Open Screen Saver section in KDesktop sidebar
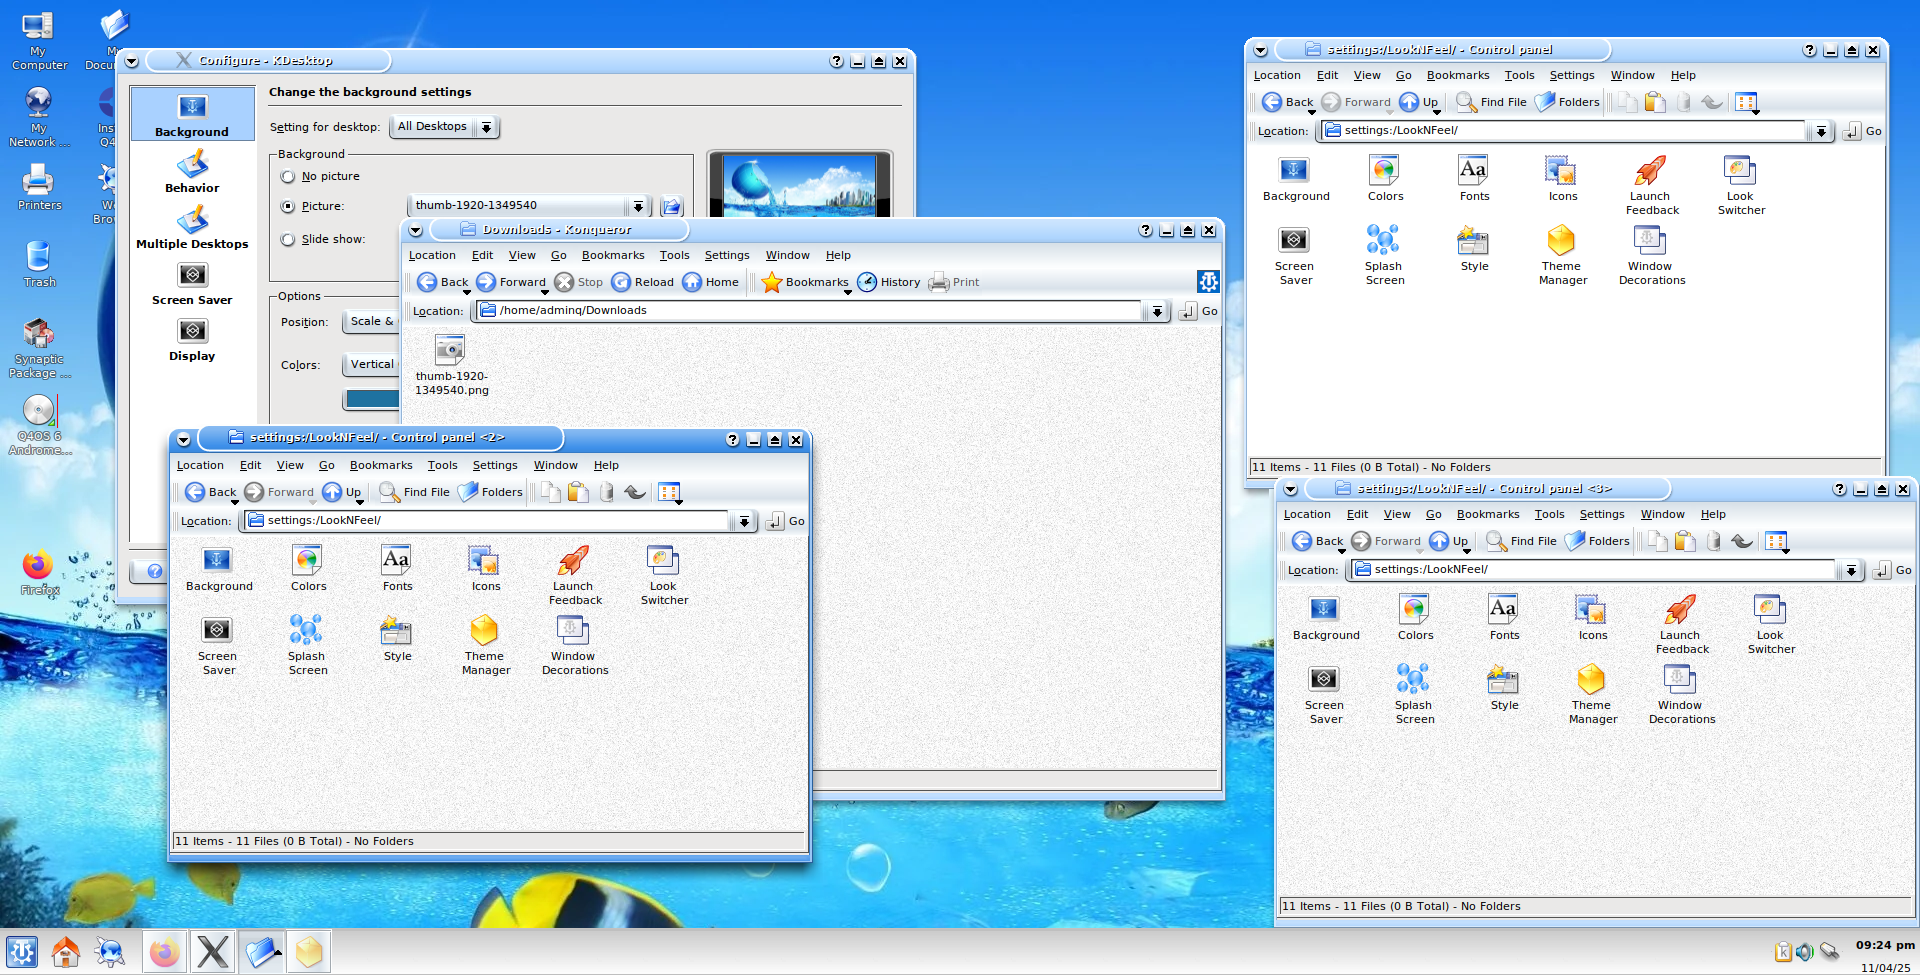Image resolution: width=1920 pixels, height=975 pixels. click(x=192, y=283)
